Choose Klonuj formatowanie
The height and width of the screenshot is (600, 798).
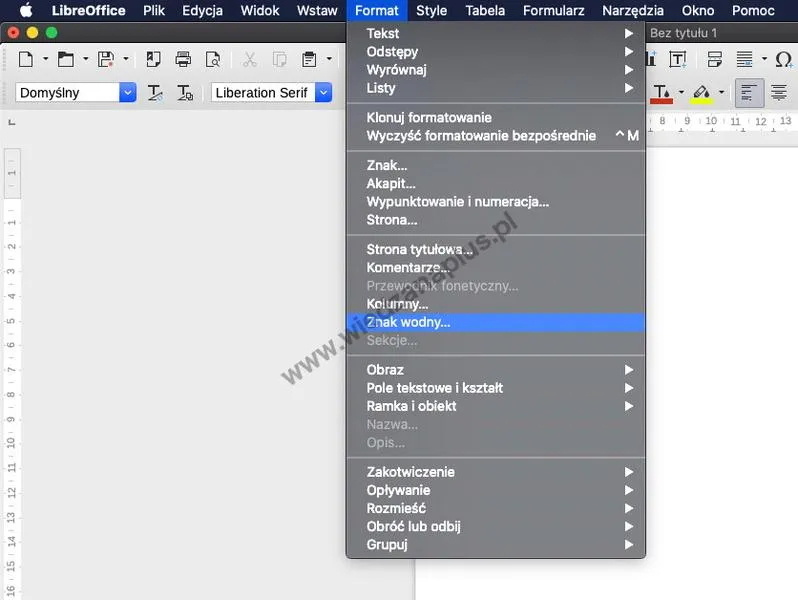click(496, 118)
